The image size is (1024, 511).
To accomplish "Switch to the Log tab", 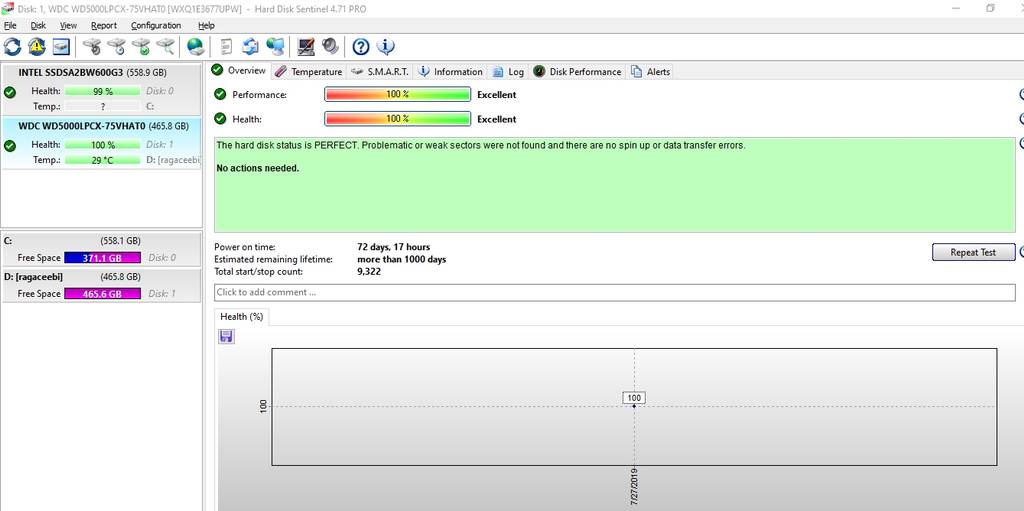I will click(x=508, y=71).
